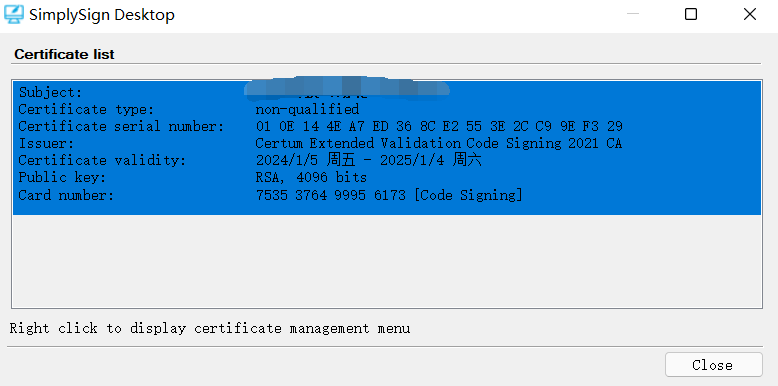The width and height of the screenshot is (778, 386).
Task: Click the certificate validity date range
Action: pos(369,160)
